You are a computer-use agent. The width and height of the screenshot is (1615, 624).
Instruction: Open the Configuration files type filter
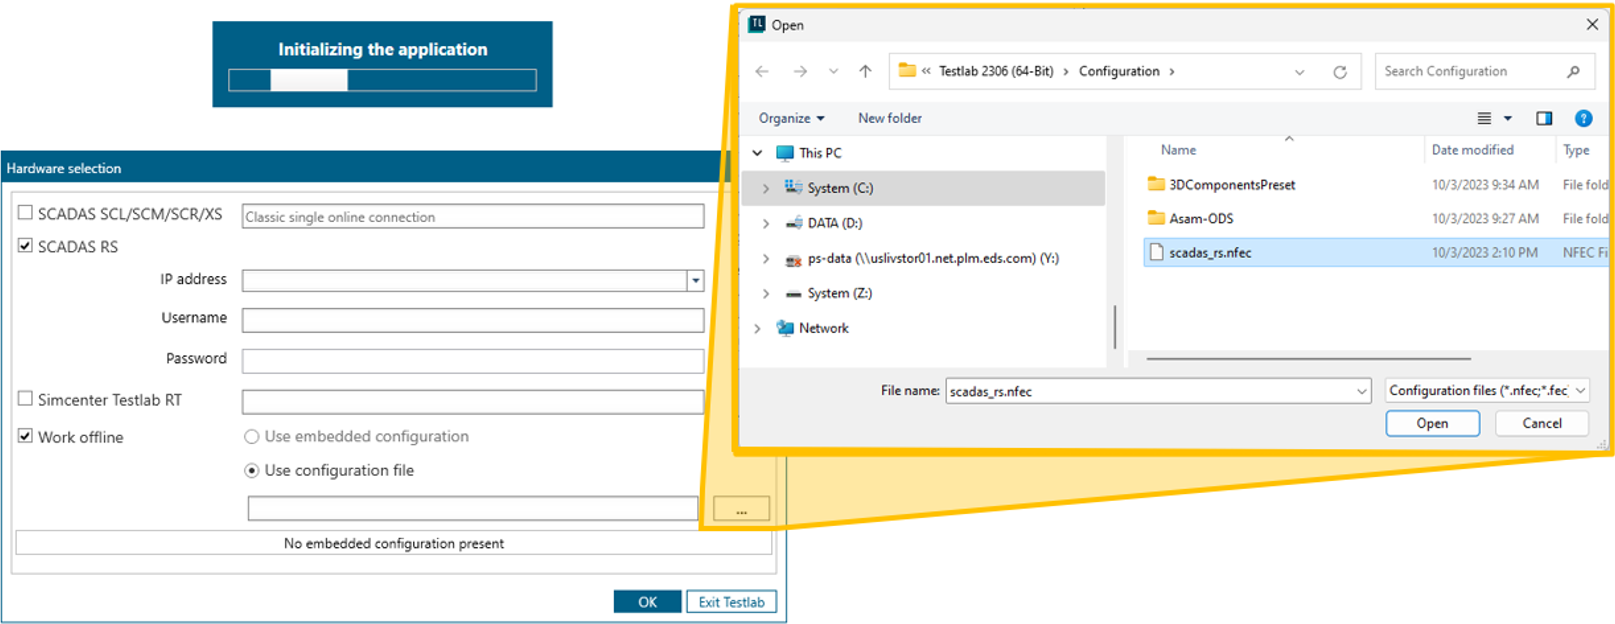point(1487,391)
